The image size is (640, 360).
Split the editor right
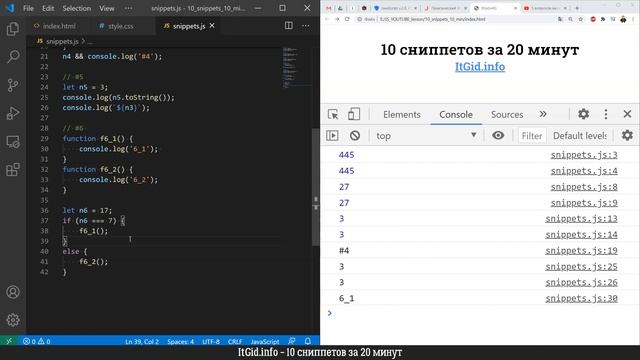289,26
